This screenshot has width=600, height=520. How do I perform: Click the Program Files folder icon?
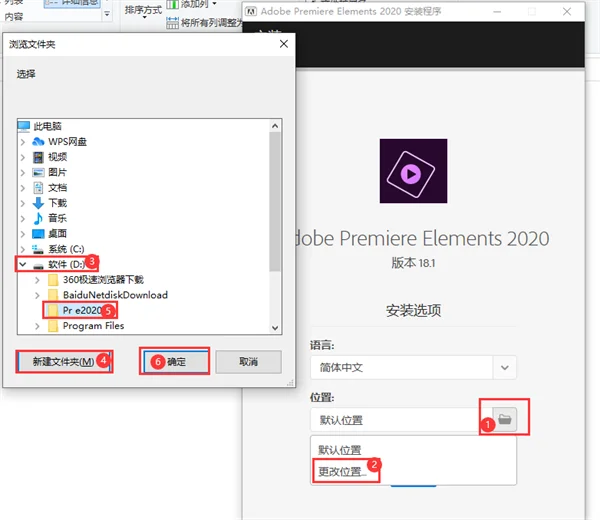coord(53,326)
